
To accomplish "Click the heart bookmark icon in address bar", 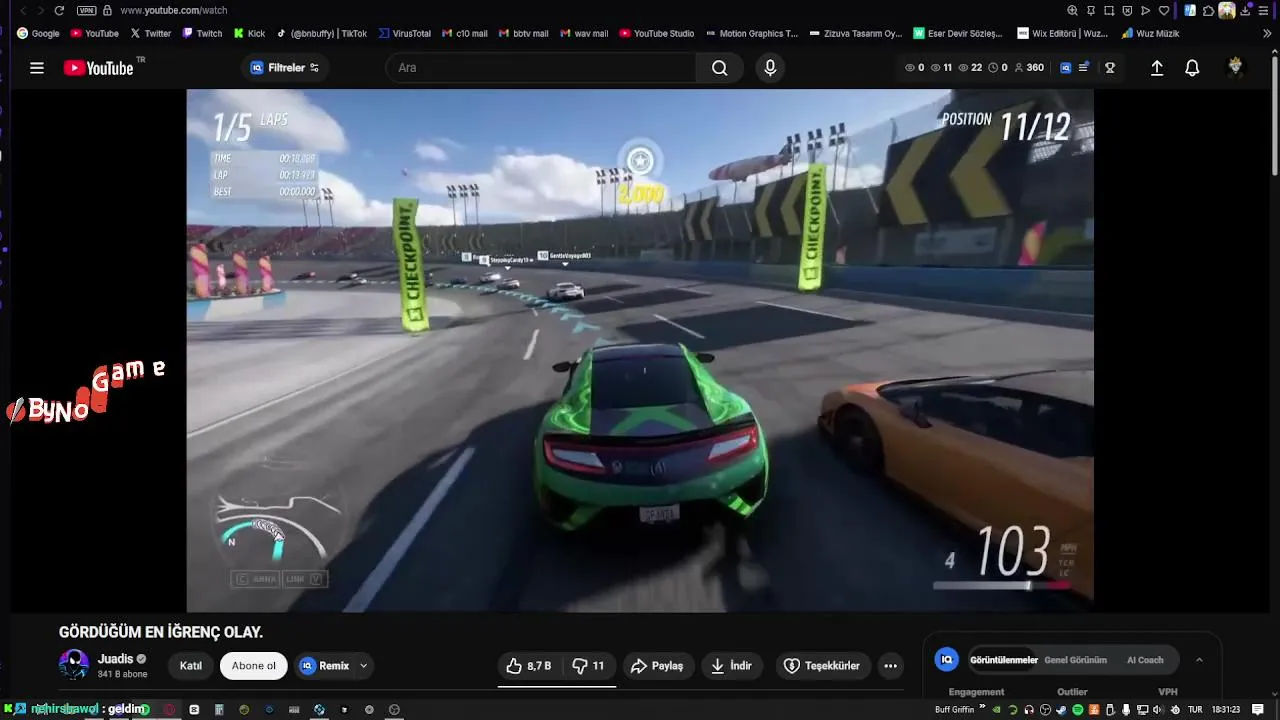I will coord(1164,10).
